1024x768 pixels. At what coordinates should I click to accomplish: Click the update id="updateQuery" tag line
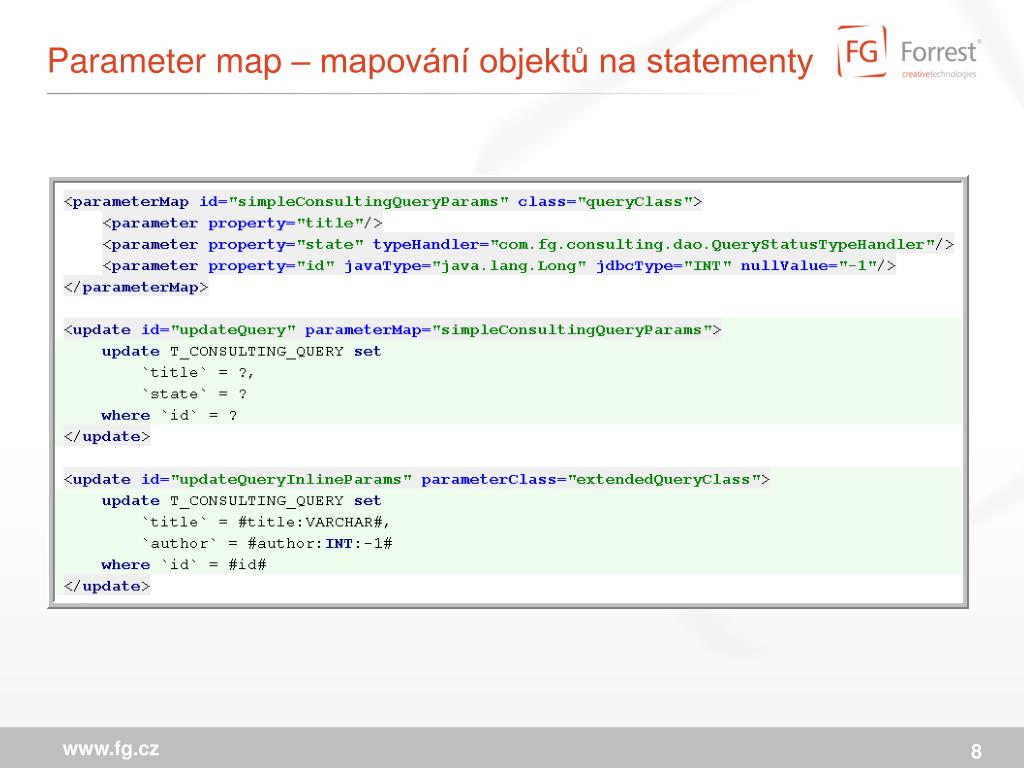coord(392,330)
